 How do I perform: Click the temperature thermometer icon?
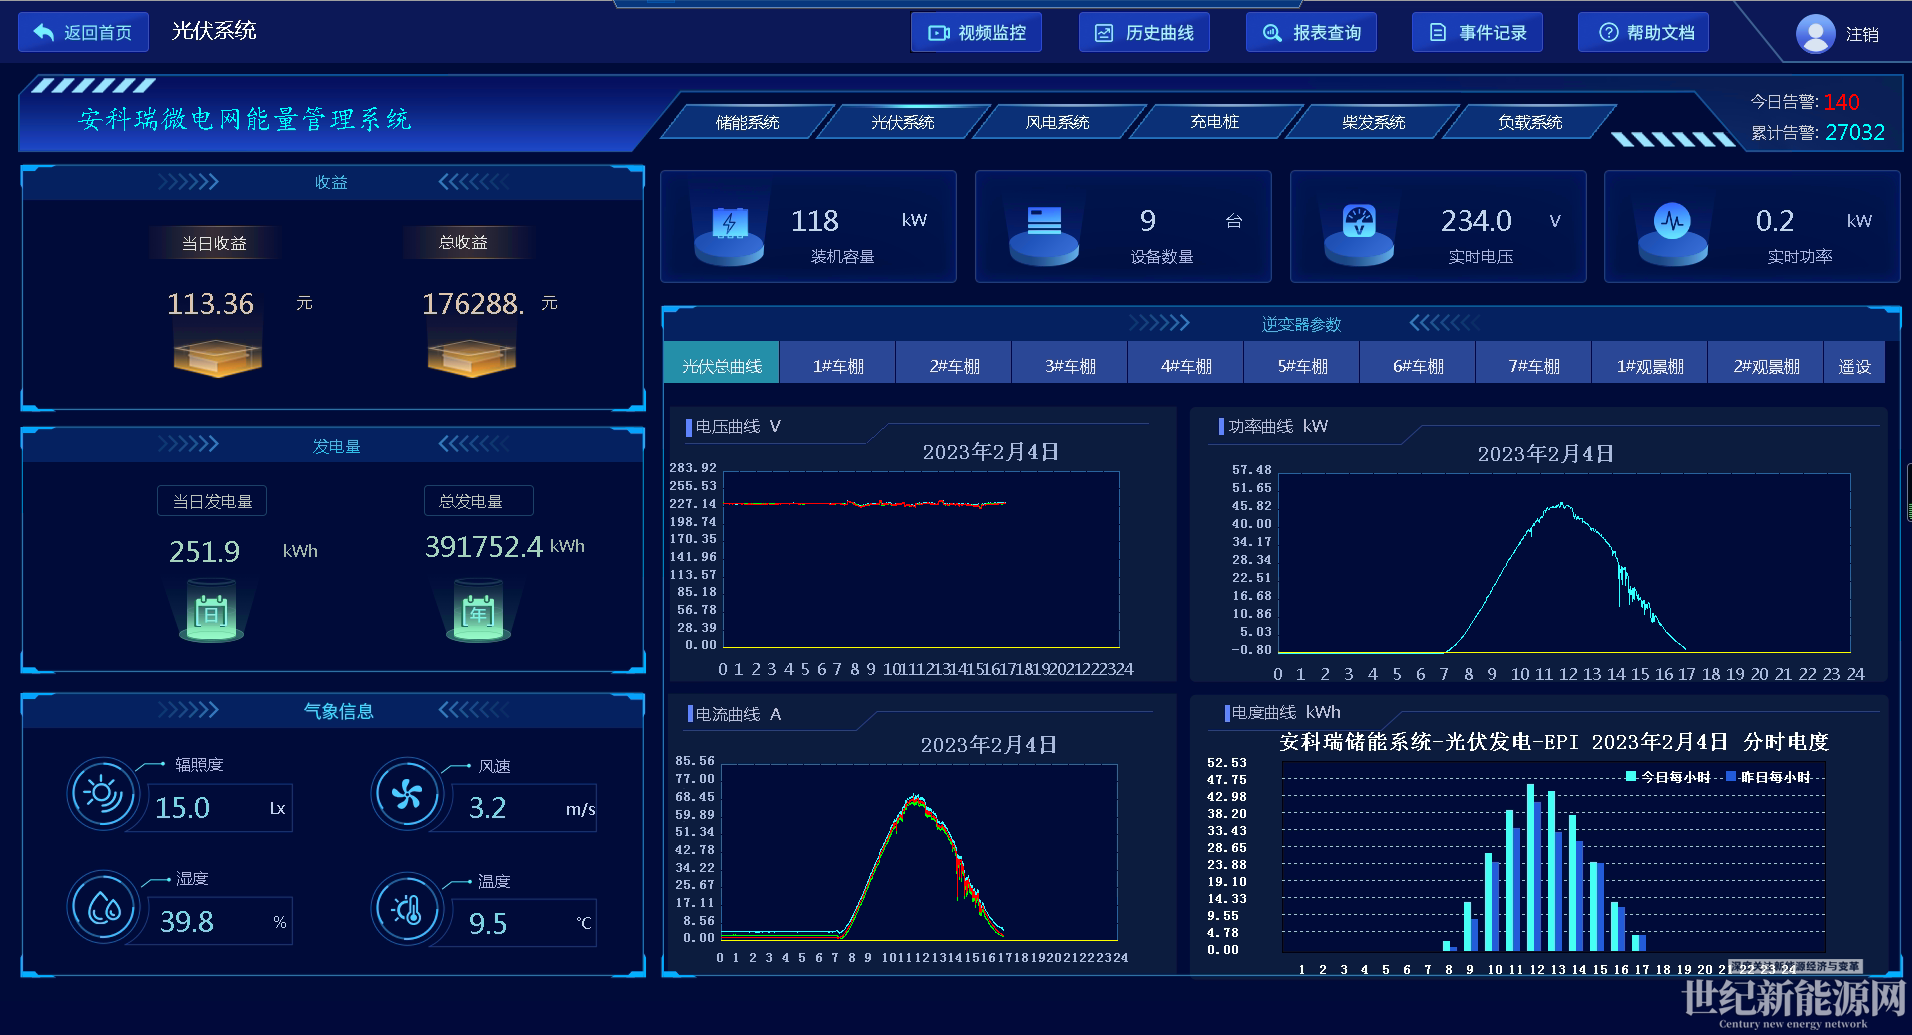pos(407,909)
